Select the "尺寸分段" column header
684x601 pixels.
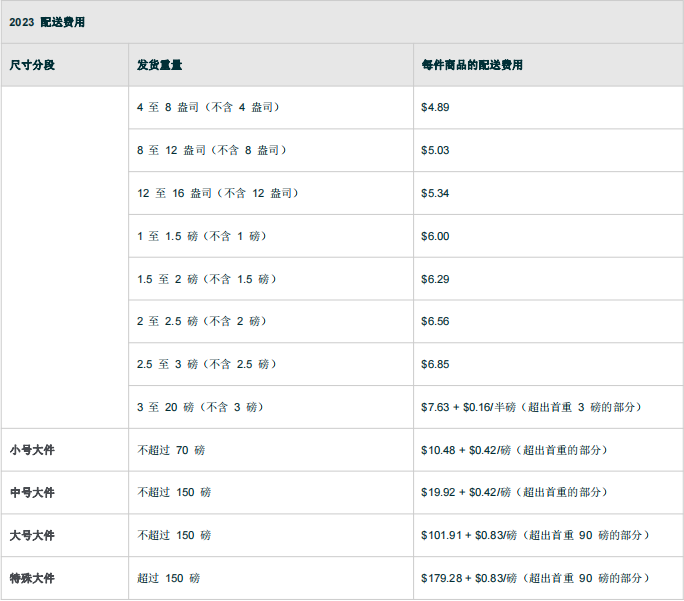coord(32,65)
